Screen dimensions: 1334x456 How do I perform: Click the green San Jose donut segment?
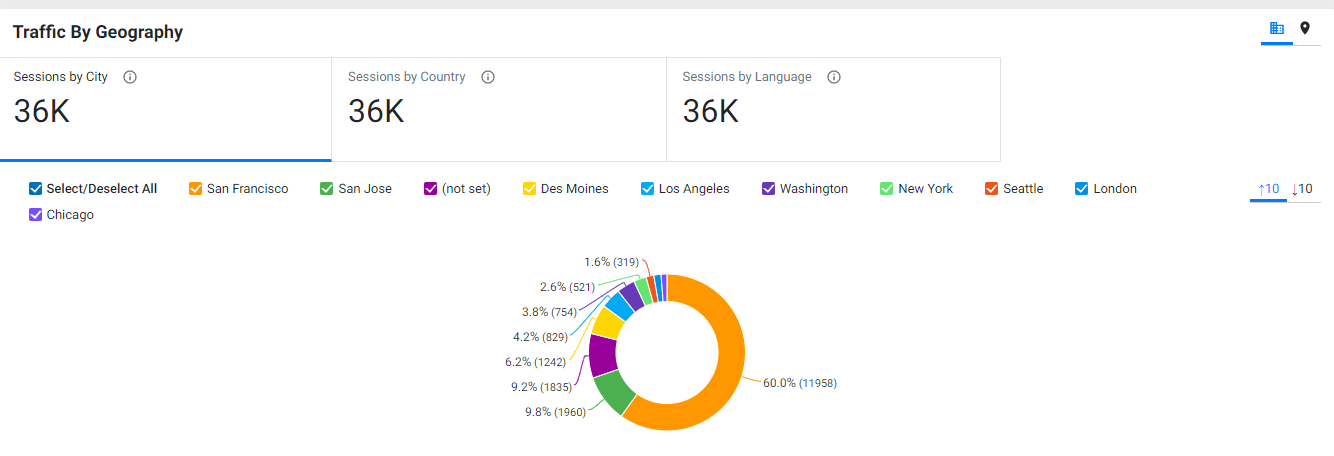[x=614, y=394]
